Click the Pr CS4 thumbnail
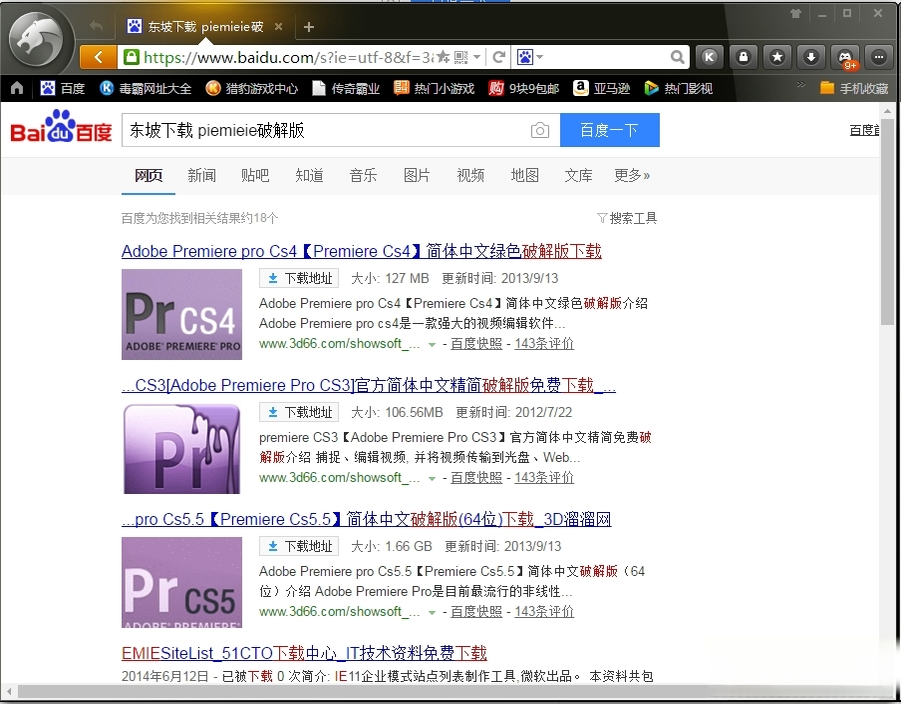 click(182, 314)
